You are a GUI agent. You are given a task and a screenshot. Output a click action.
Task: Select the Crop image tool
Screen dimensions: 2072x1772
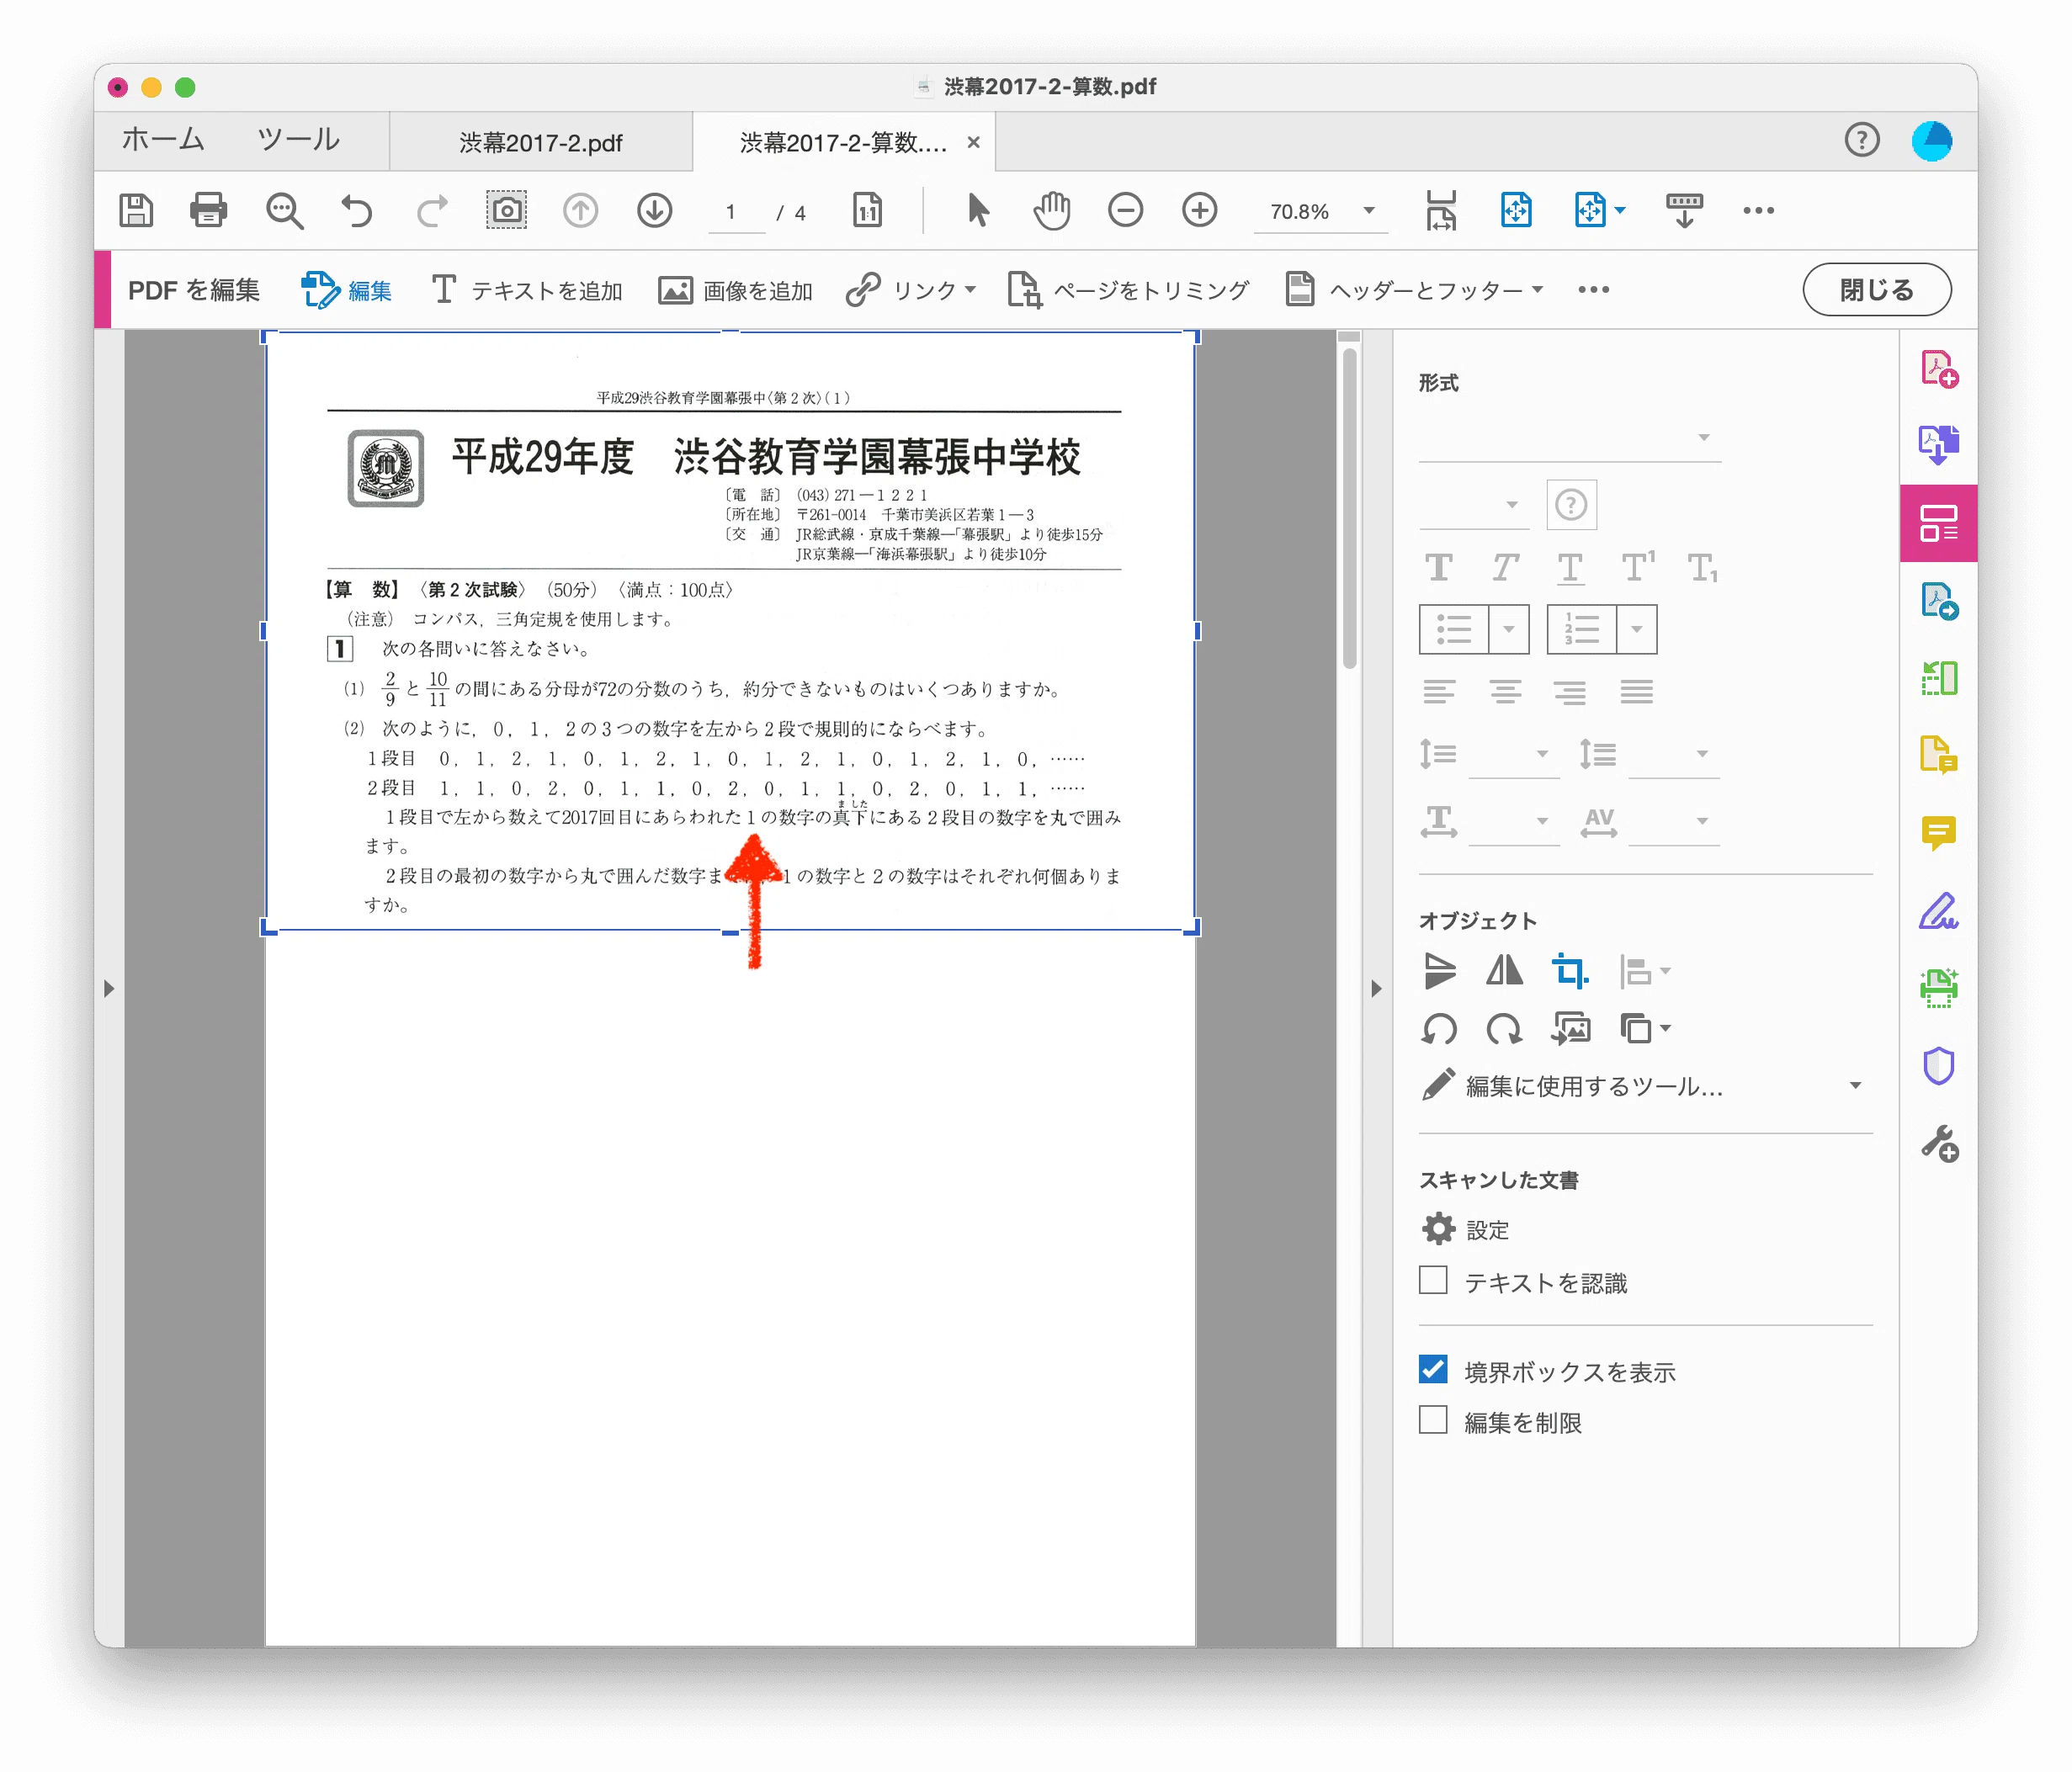tap(1570, 971)
